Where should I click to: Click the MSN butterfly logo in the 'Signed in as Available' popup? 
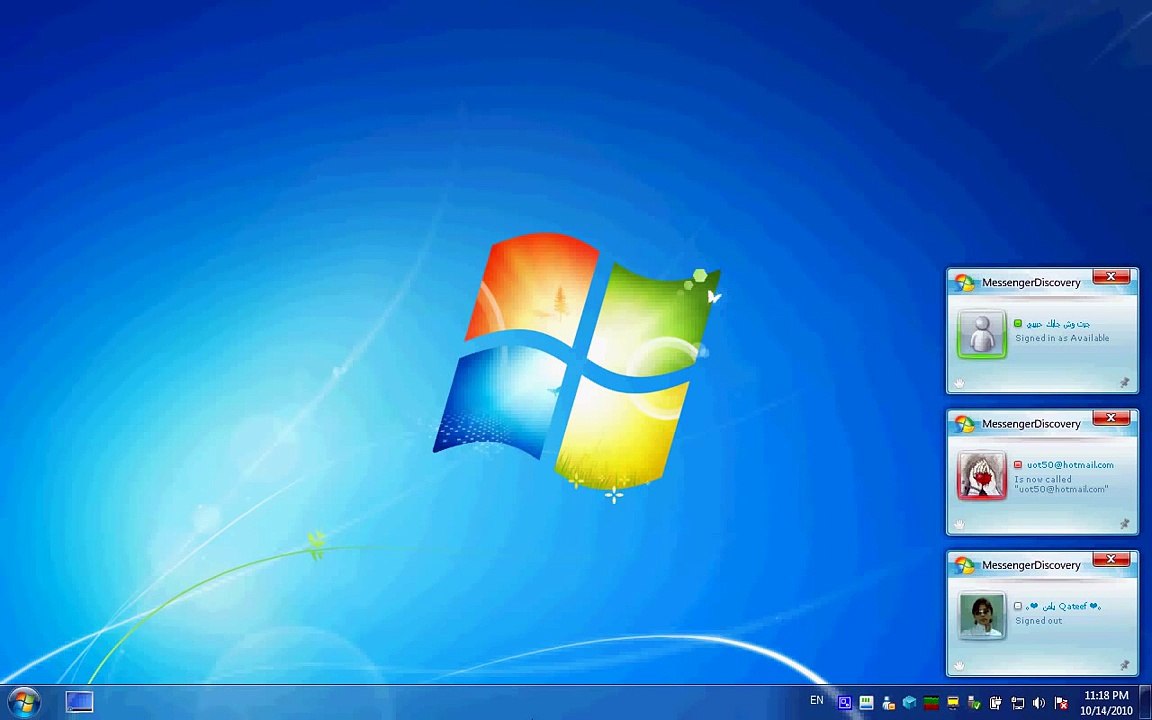(965, 283)
